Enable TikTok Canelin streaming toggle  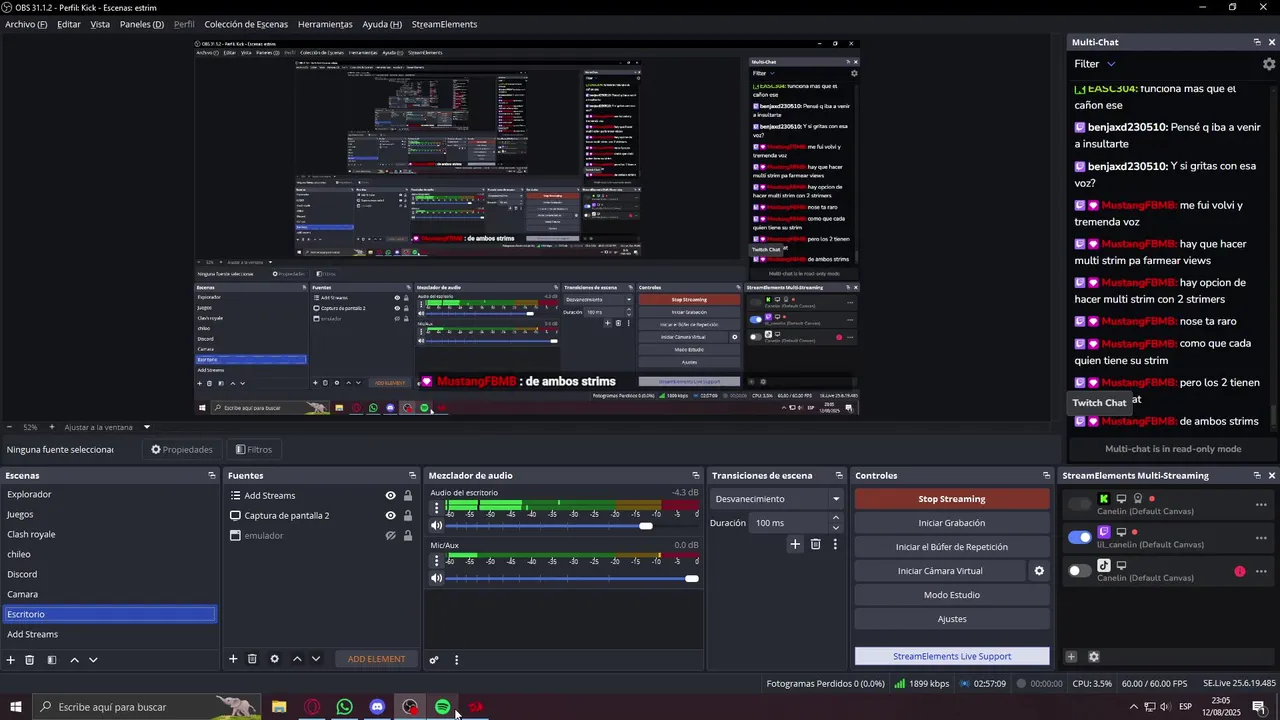click(x=1080, y=571)
